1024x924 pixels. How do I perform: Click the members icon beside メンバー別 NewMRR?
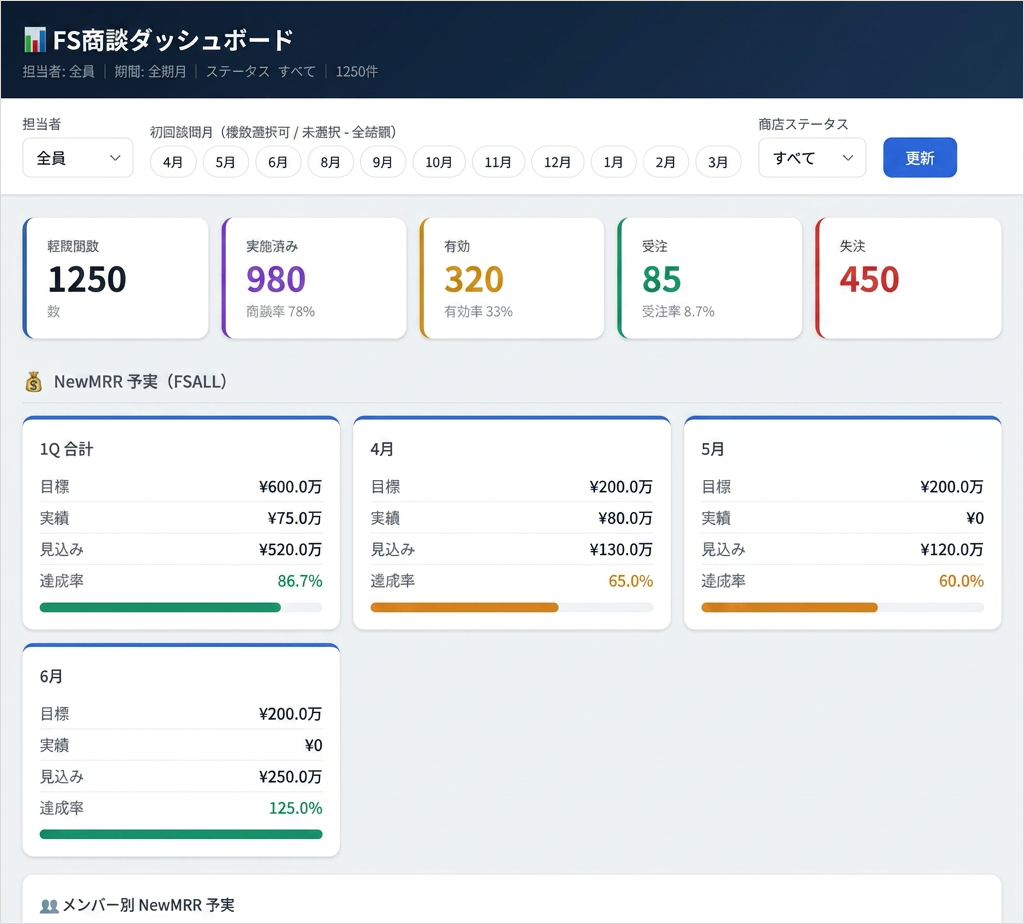(x=49, y=906)
